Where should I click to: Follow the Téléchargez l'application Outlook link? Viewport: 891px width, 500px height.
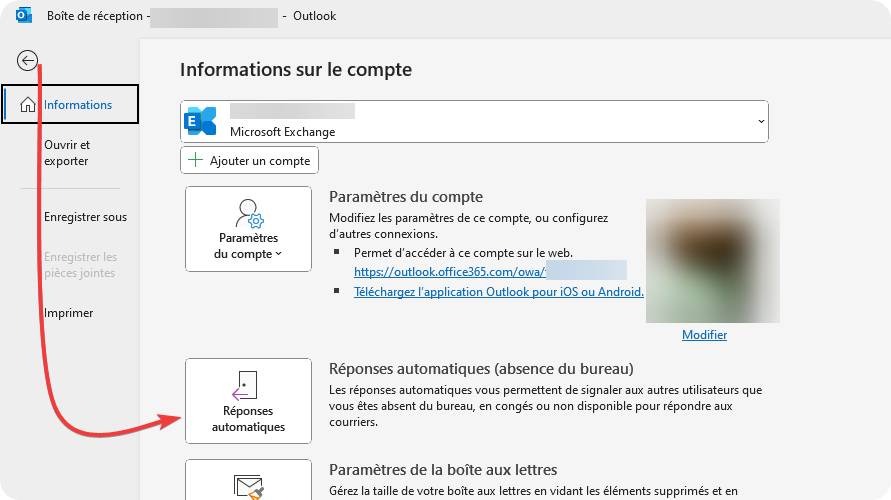pos(498,292)
